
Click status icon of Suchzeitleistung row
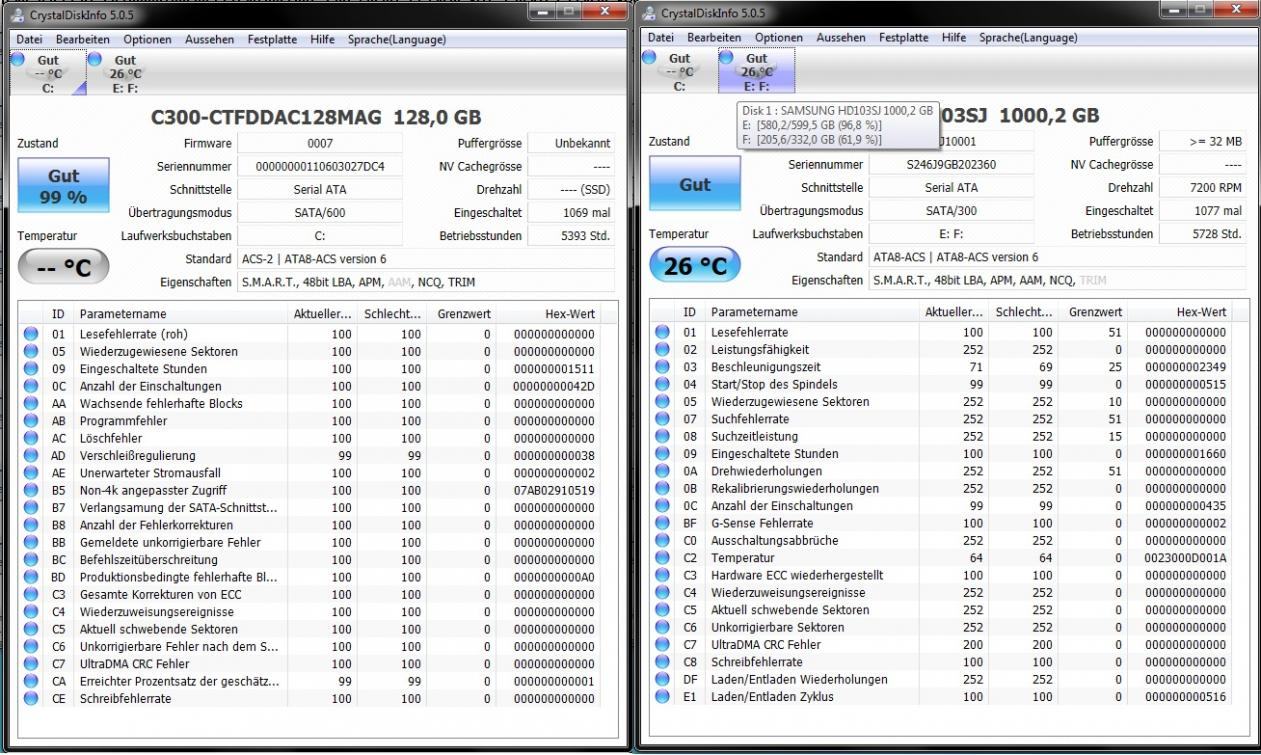coord(662,436)
